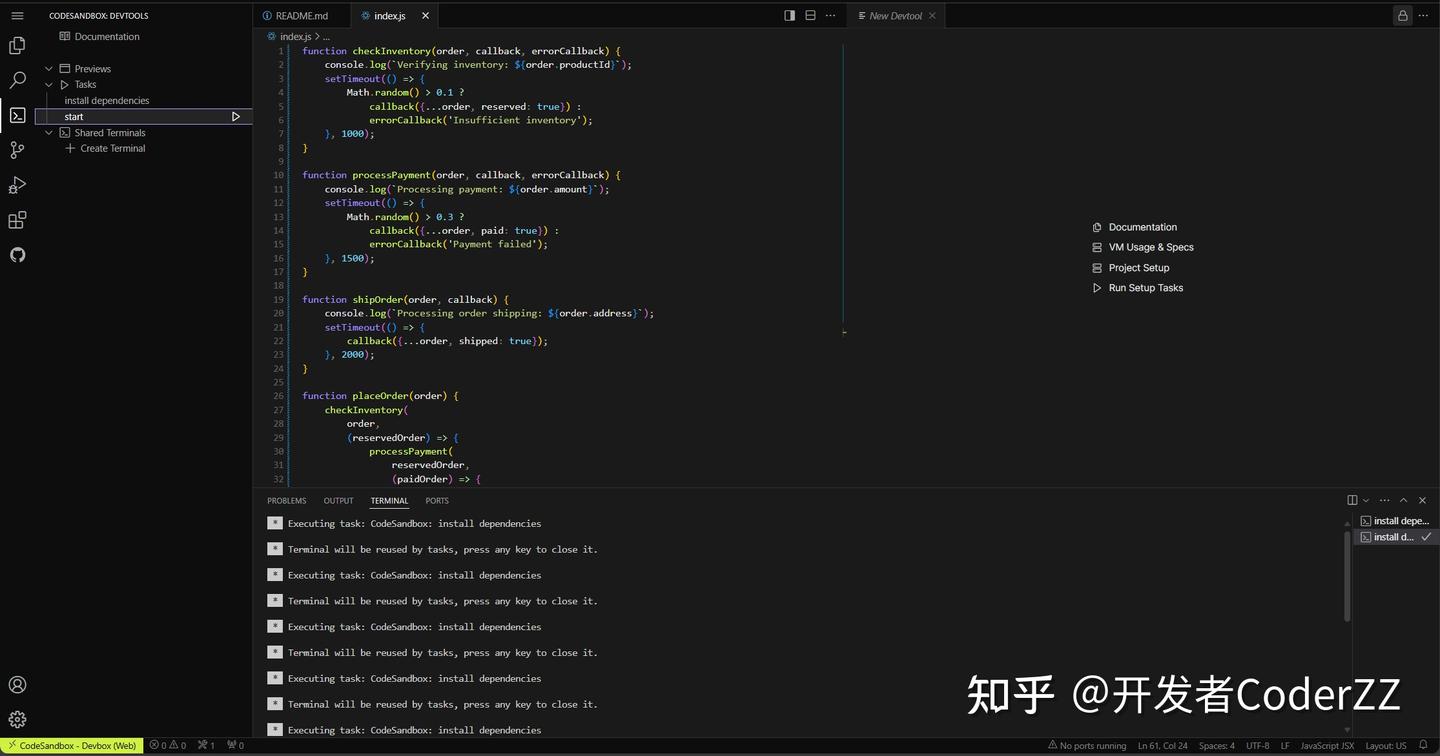Maximize the panel with the chevron icon

click(1403, 500)
